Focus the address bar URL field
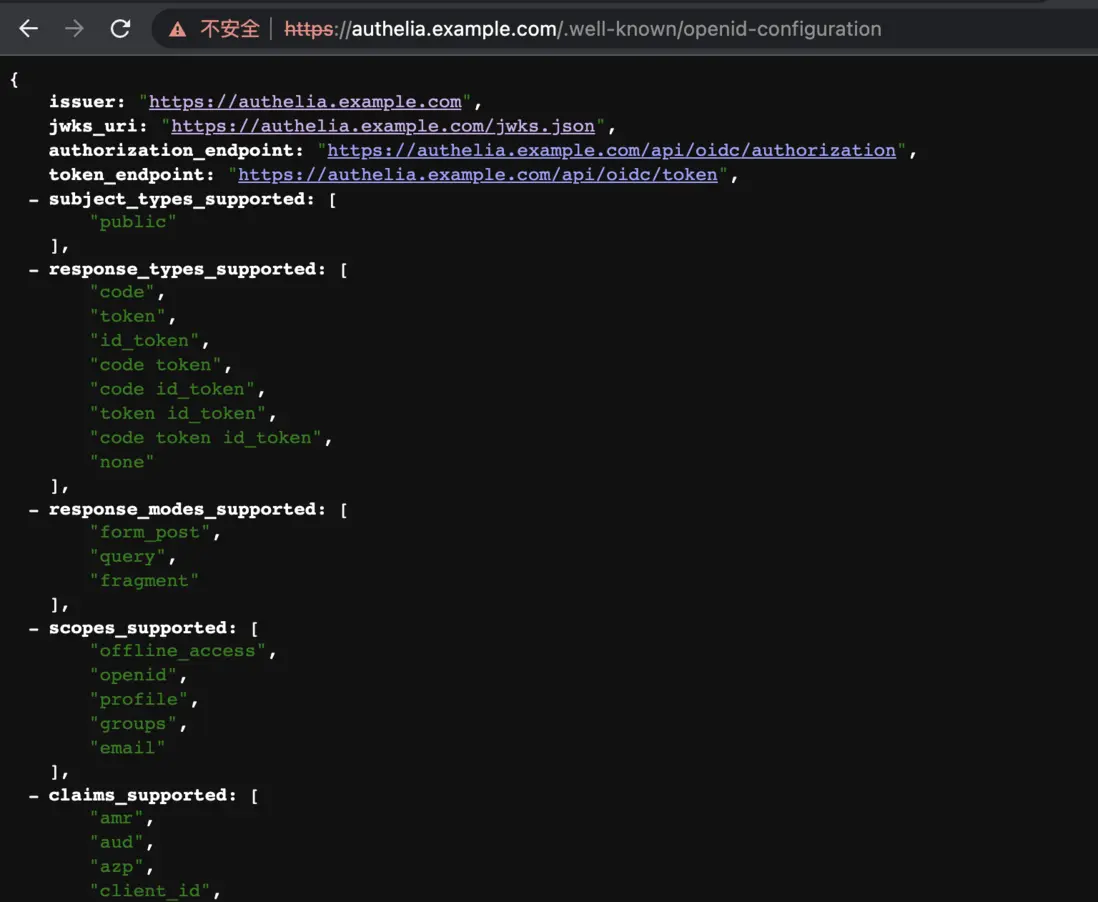 600,29
